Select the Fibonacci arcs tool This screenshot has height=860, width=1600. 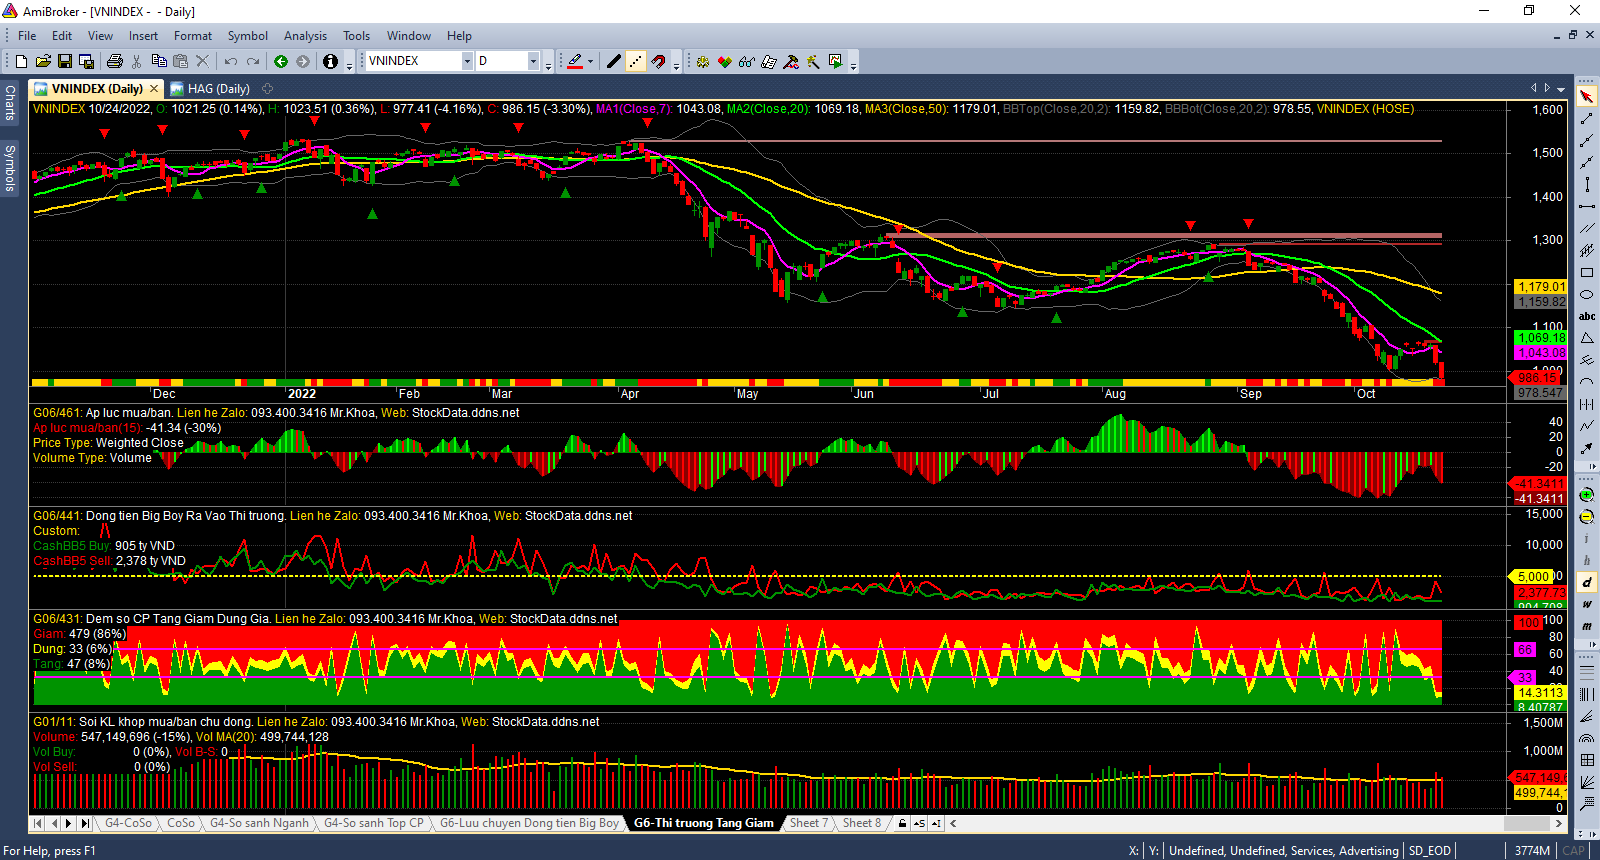(x=1587, y=738)
